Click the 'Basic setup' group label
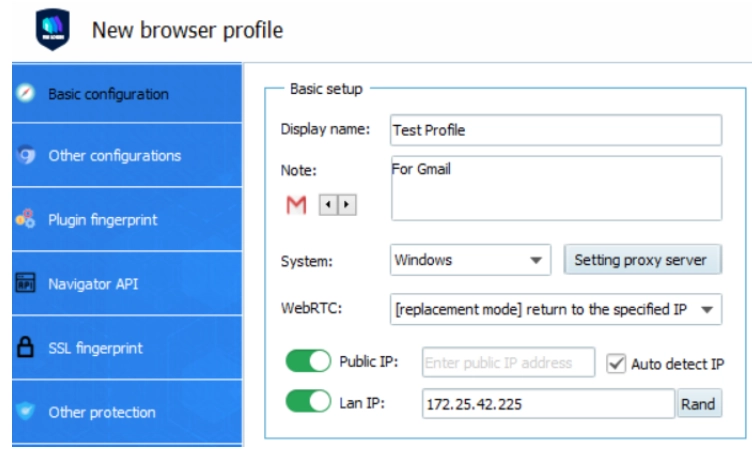752x451 pixels. click(326, 89)
